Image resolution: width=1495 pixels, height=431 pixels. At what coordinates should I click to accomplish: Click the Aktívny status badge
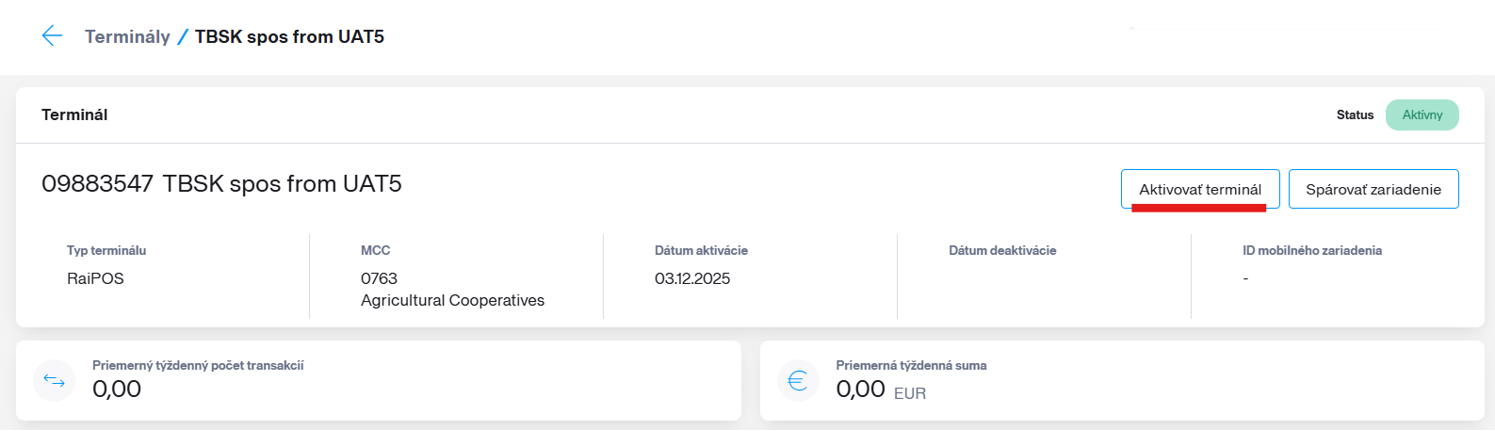click(1422, 115)
